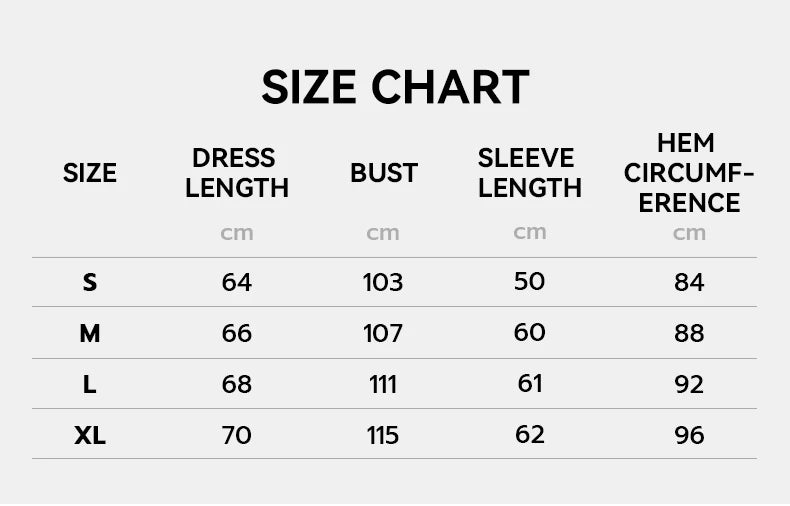Select the BUST column header

click(383, 173)
